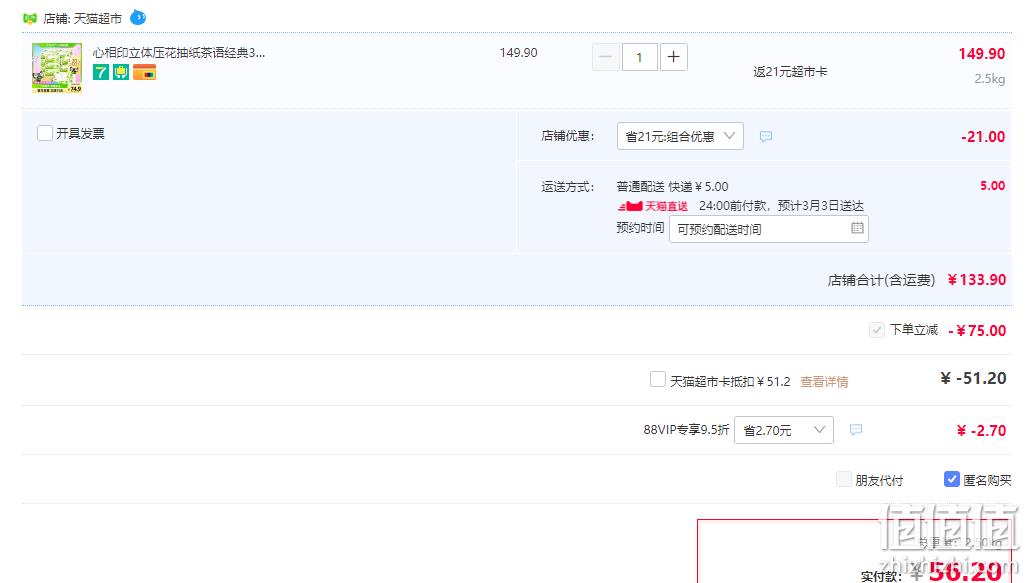Click the 2.5kg weight text
Image resolution: width=1028 pixels, height=583 pixels.
coord(989,79)
